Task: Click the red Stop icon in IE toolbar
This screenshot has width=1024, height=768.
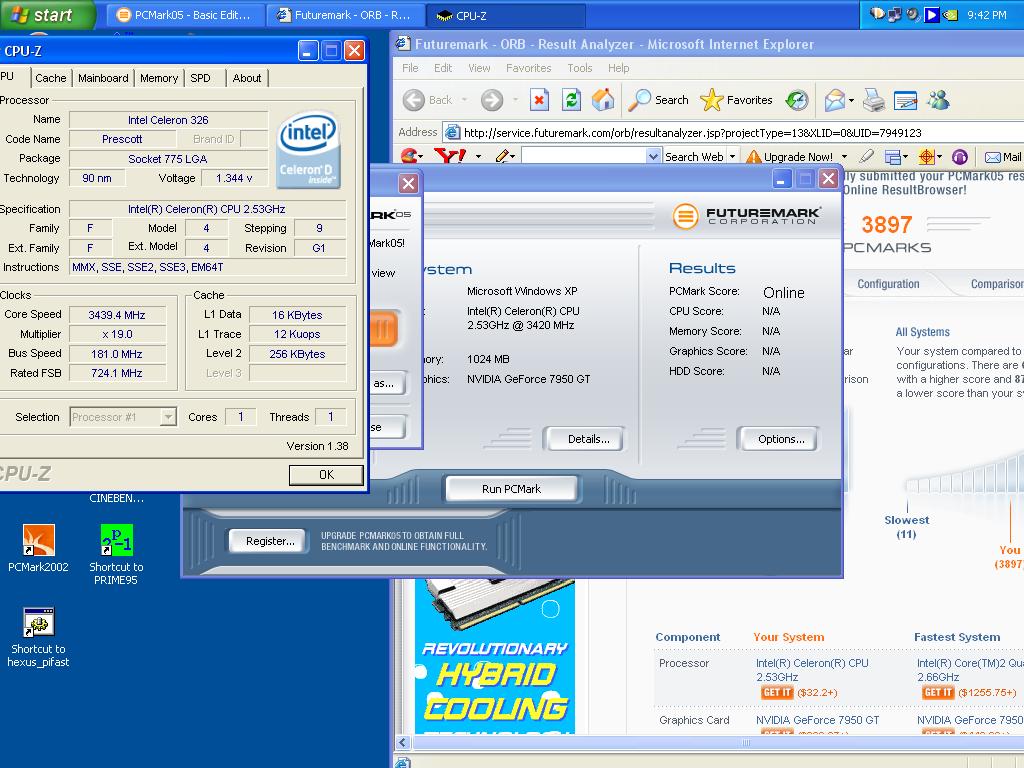Action: 539,100
